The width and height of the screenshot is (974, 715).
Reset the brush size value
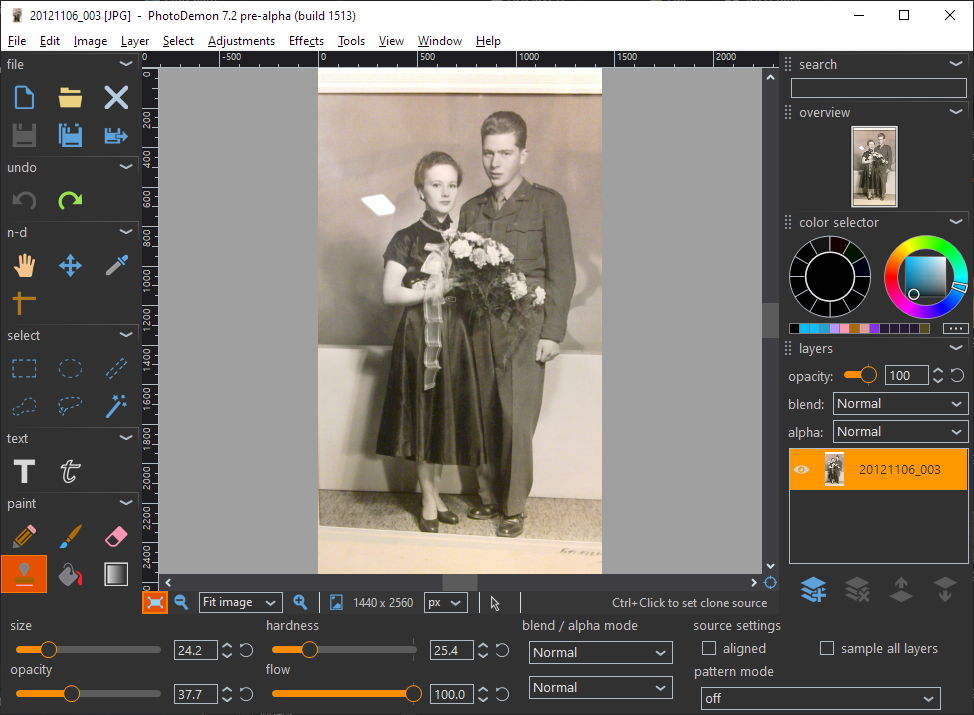(247, 650)
